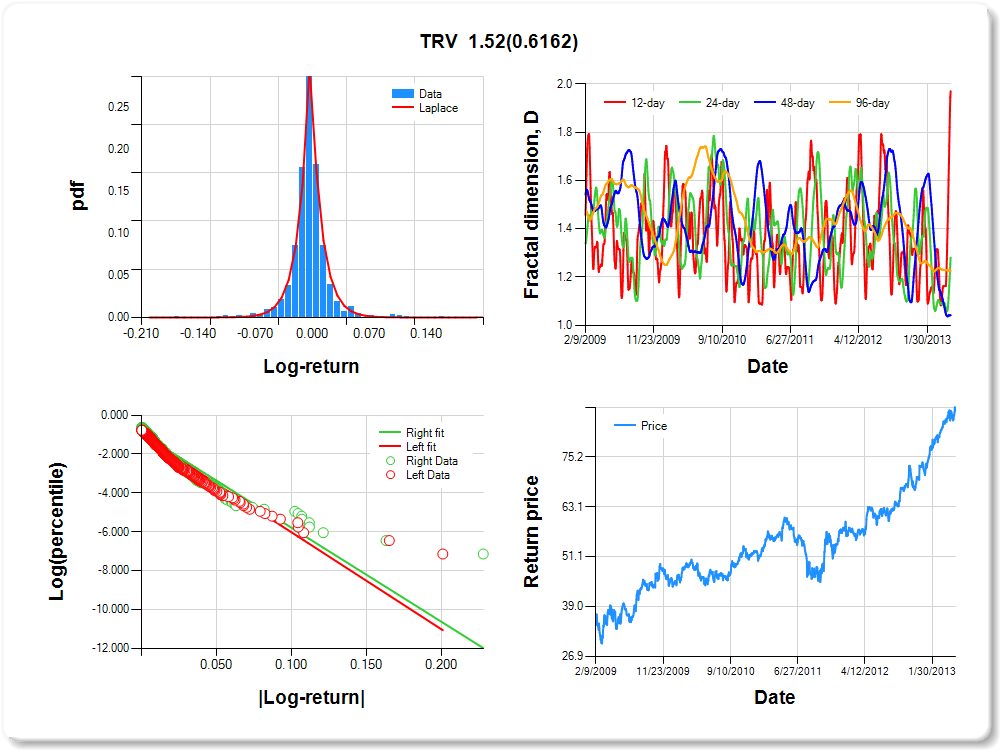Click the Right fit legend label
1000x750 pixels.
[x=425, y=432]
